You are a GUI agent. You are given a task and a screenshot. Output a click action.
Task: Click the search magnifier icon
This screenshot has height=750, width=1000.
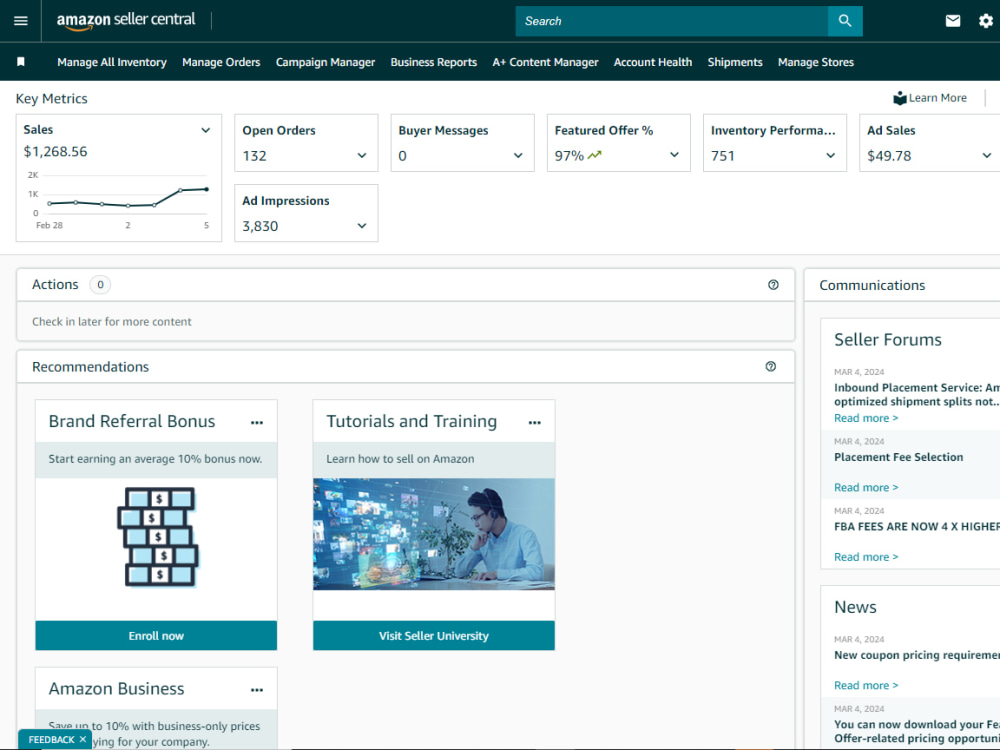pyautogui.click(x=845, y=20)
